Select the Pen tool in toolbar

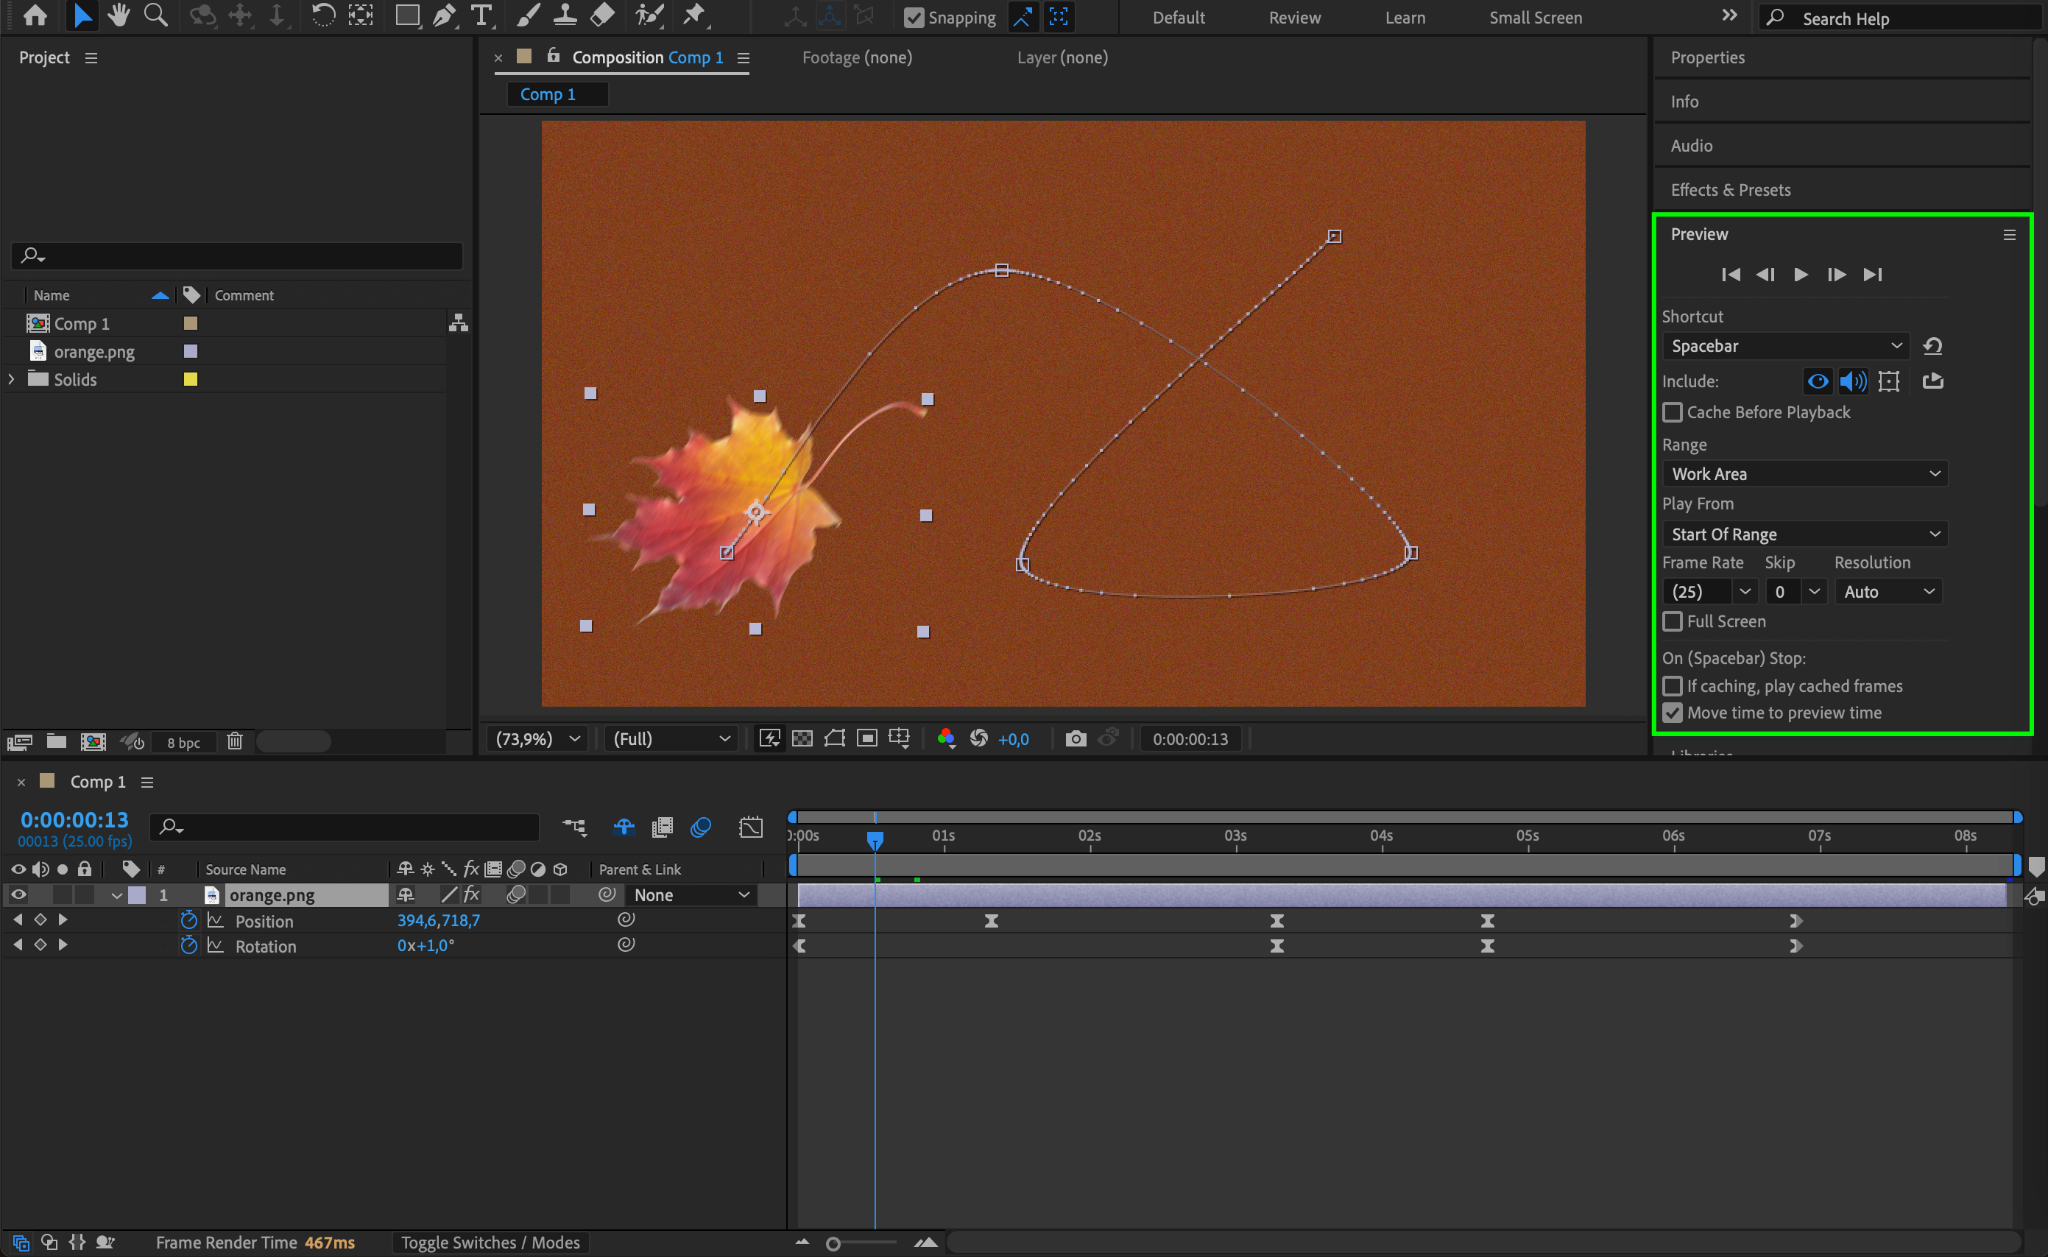(x=444, y=15)
